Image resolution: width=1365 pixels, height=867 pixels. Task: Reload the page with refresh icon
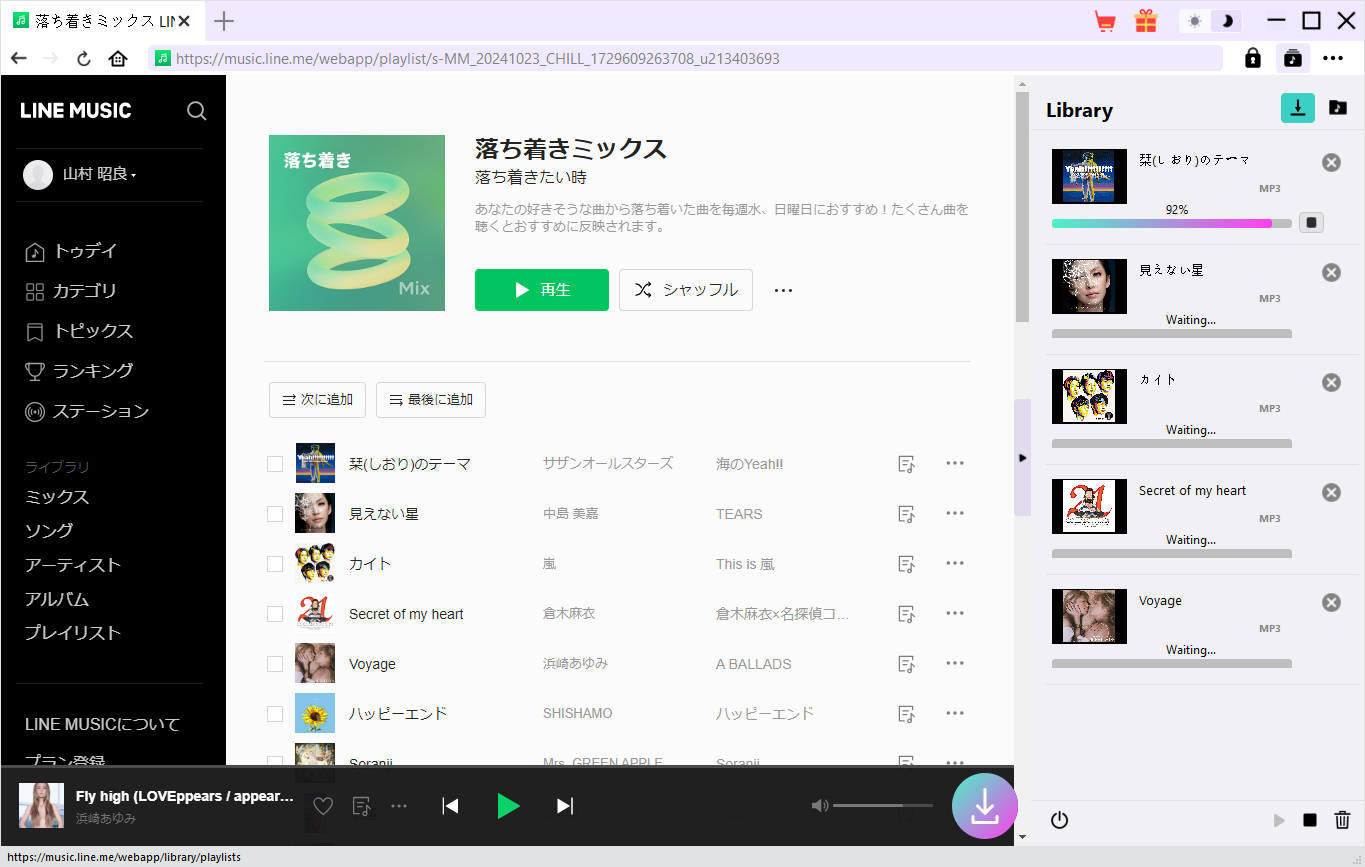point(84,59)
